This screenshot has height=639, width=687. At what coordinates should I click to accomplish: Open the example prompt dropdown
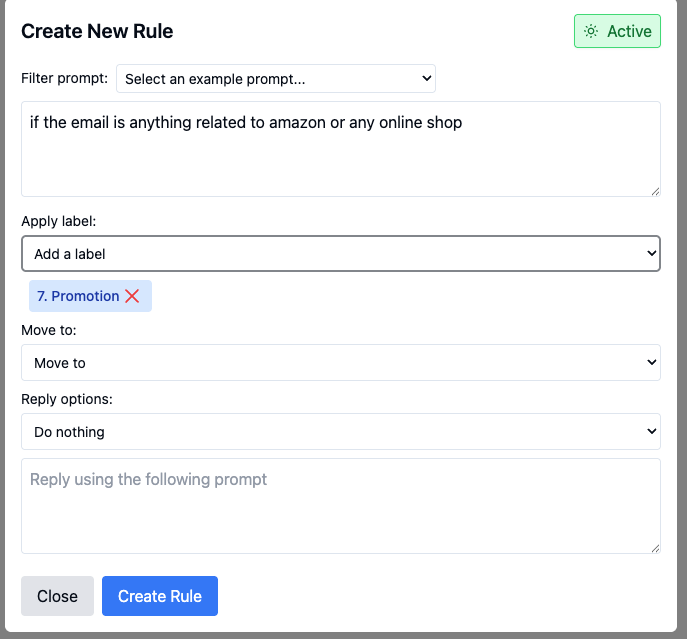click(x=276, y=78)
